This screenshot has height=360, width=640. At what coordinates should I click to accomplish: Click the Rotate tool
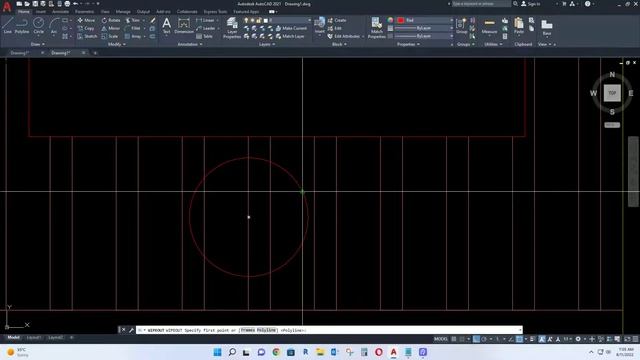[111, 20]
